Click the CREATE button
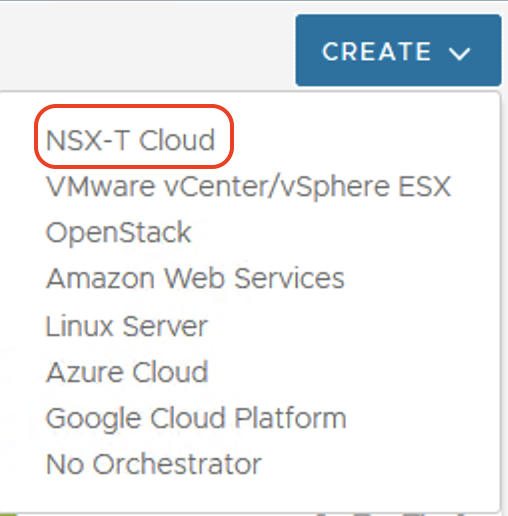 click(398, 50)
